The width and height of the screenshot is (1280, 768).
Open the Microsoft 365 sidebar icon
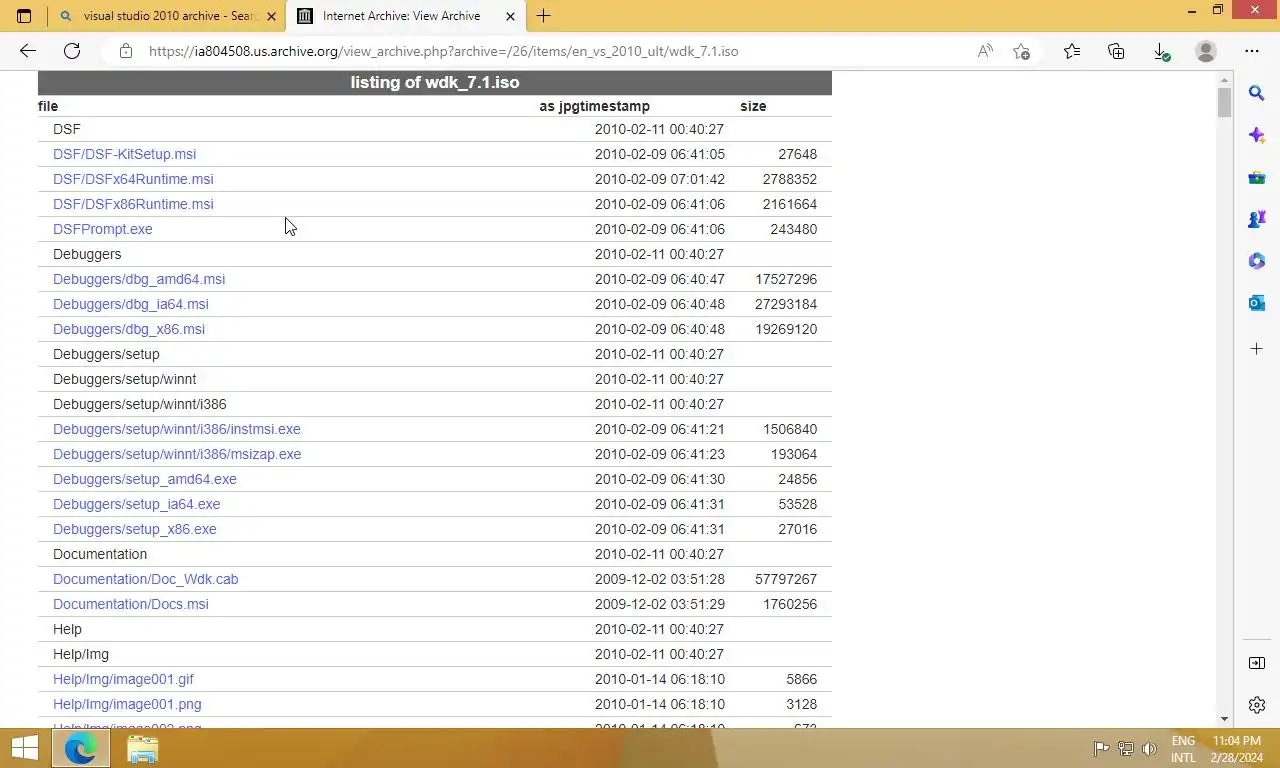point(1257,261)
